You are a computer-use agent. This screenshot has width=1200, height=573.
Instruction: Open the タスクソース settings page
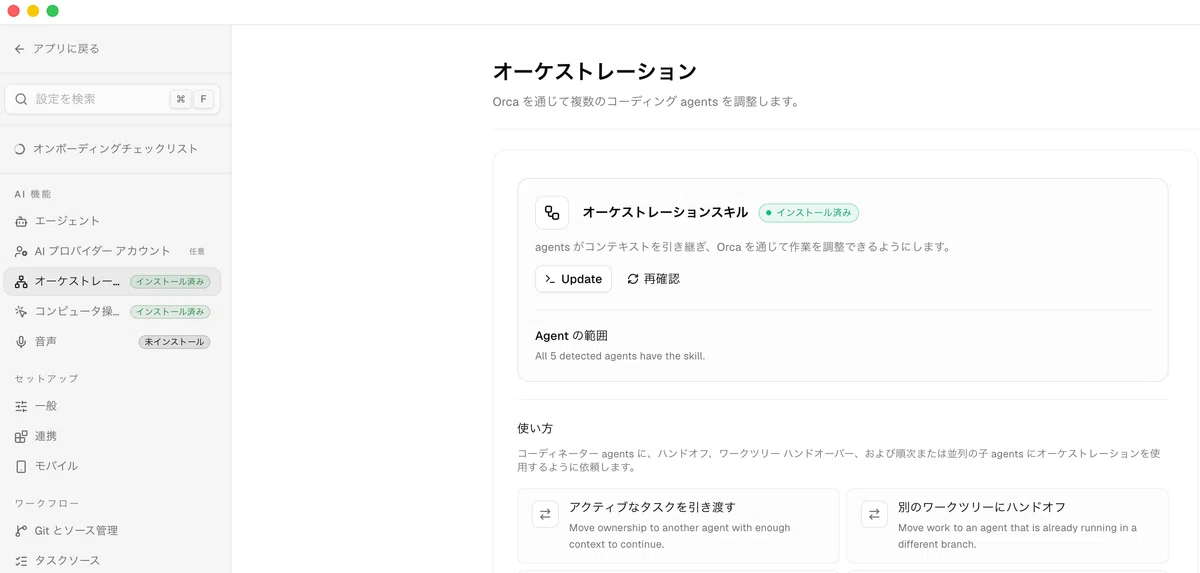112,561
